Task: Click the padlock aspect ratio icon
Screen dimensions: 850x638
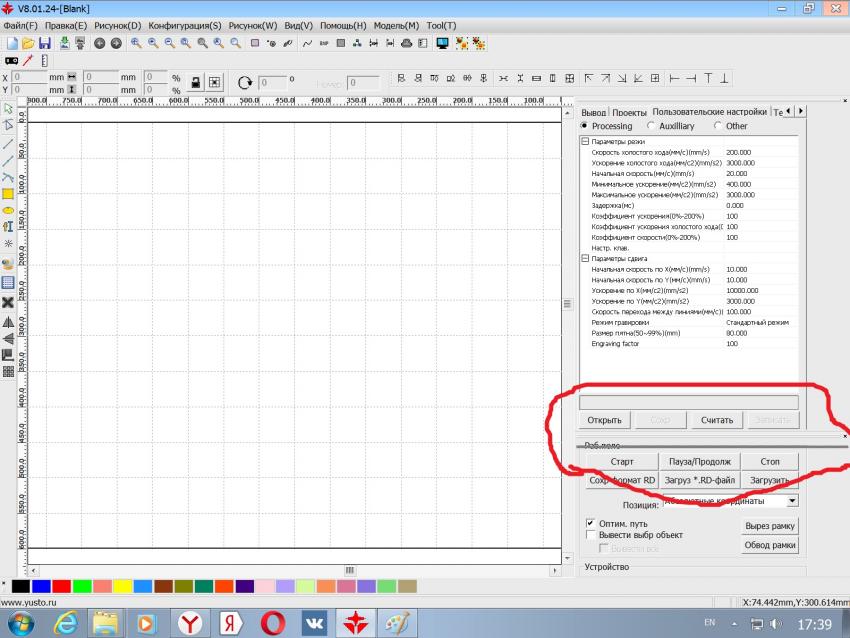Action: 196,82
